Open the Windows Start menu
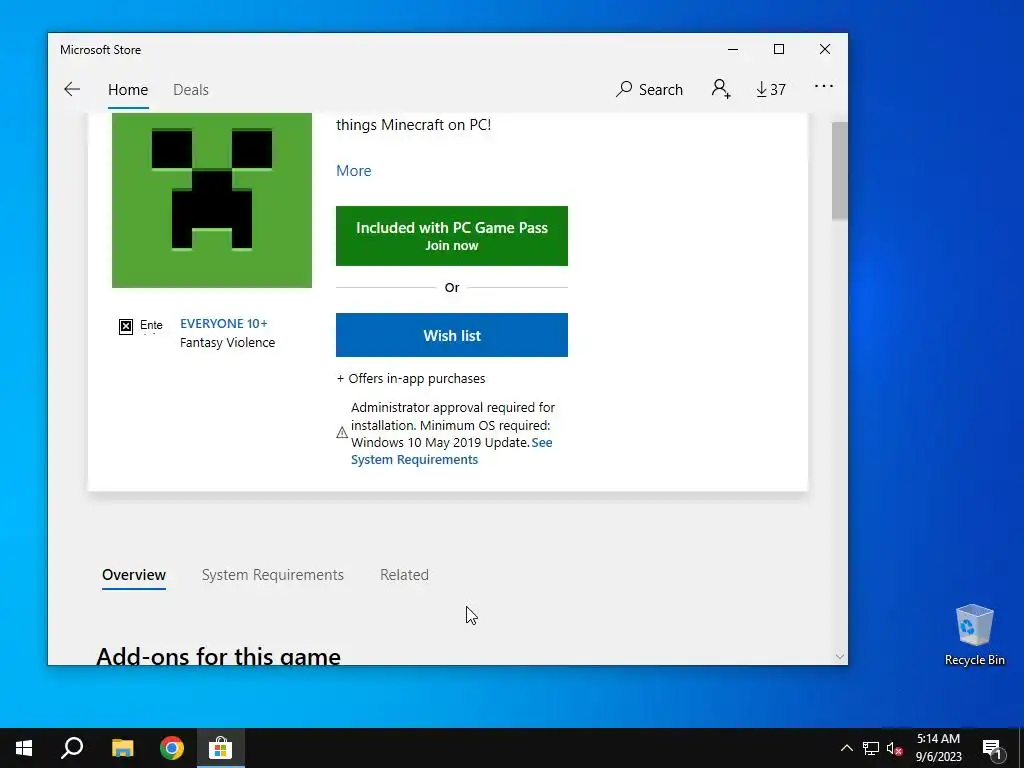1024x768 pixels. [x=24, y=748]
